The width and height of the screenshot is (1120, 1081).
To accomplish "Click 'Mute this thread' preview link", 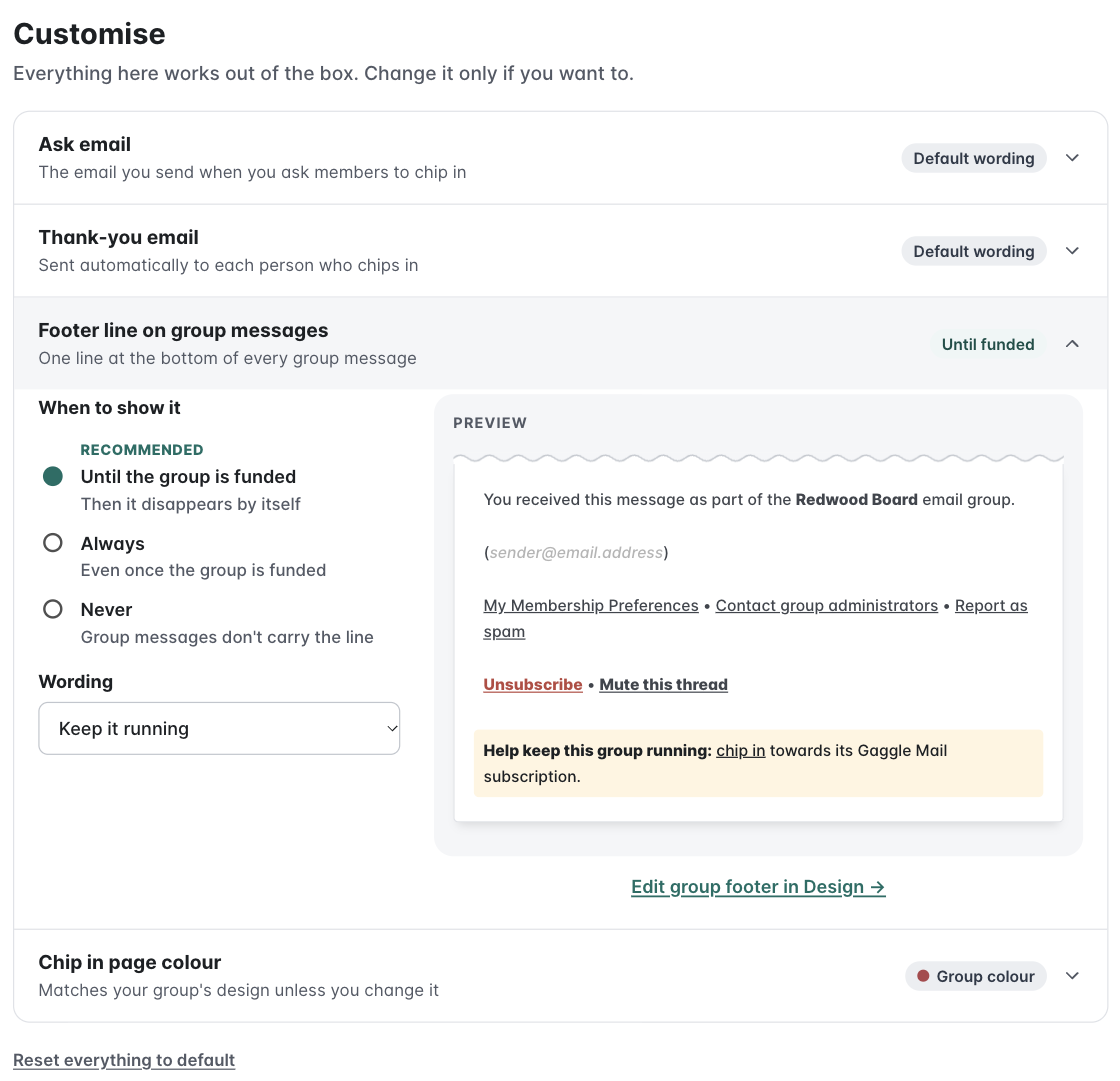I will 664,684.
